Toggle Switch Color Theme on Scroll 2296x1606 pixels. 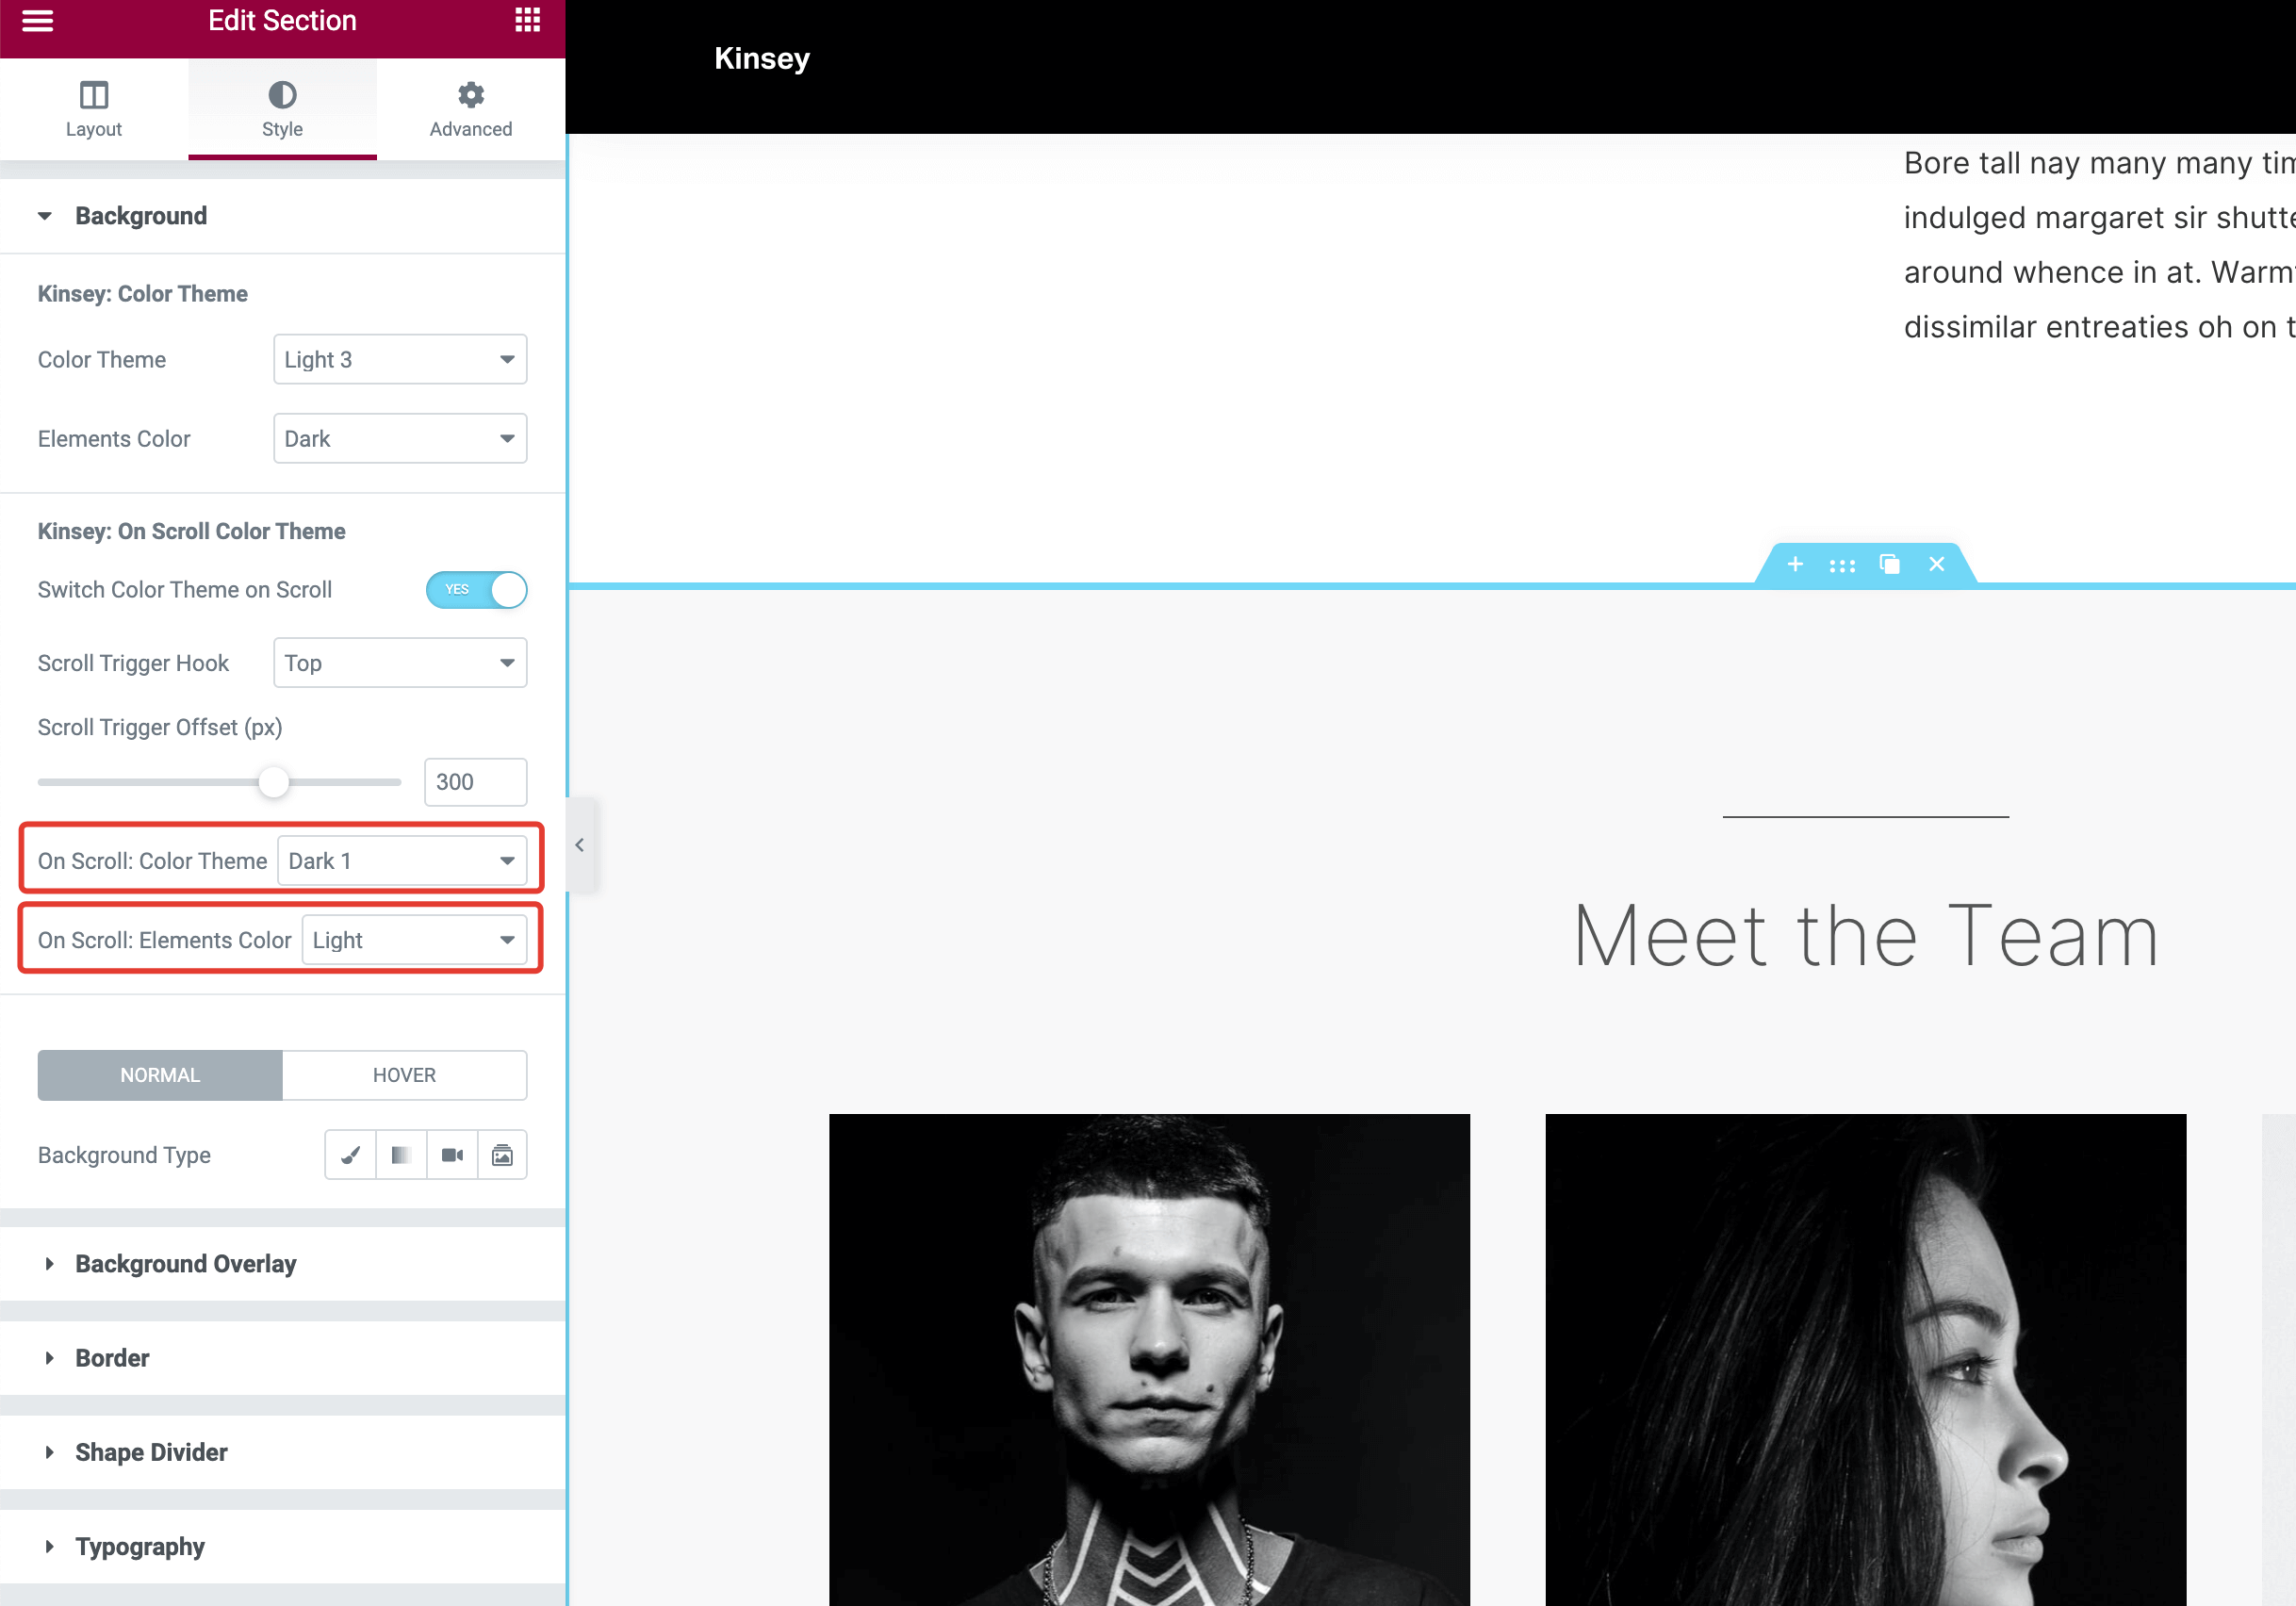click(x=476, y=590)
